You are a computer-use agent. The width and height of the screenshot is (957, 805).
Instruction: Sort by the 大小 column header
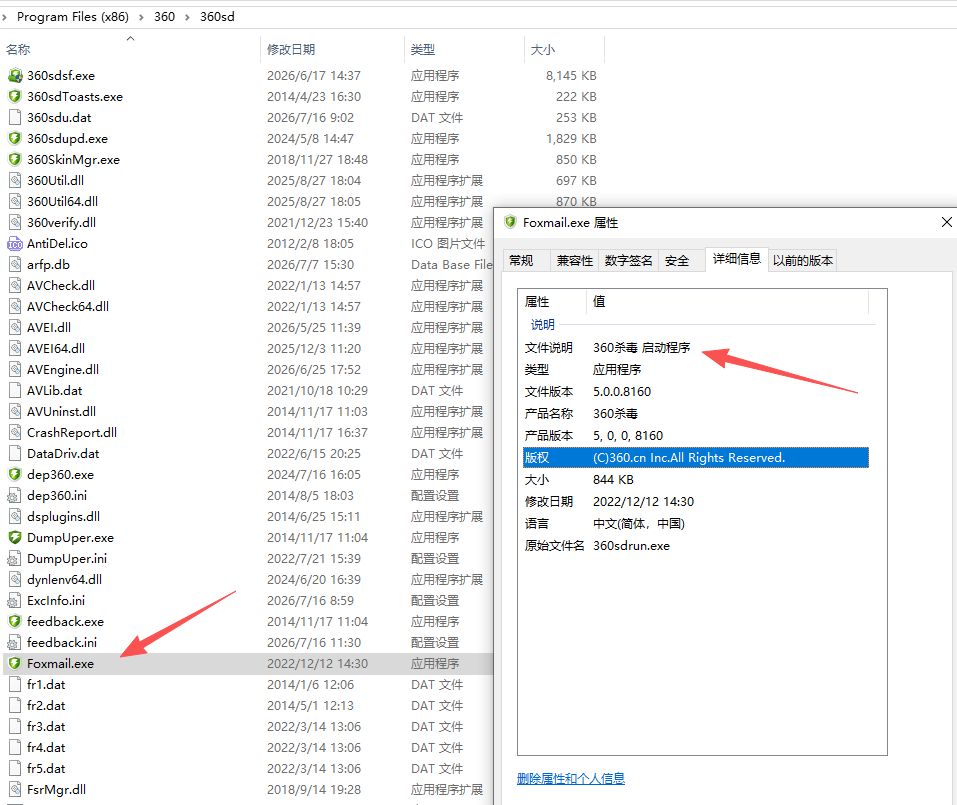(565, 49)
